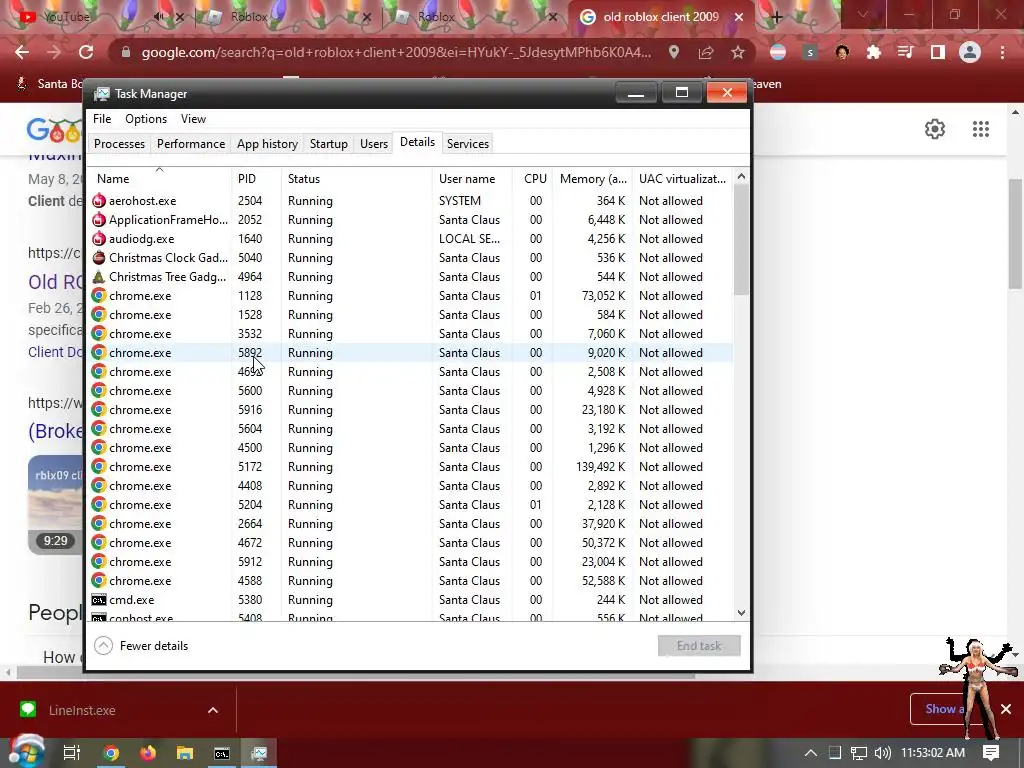Screen dimensions: 1024x768
Task: Click the network icon in system tray
Action: 859,753
